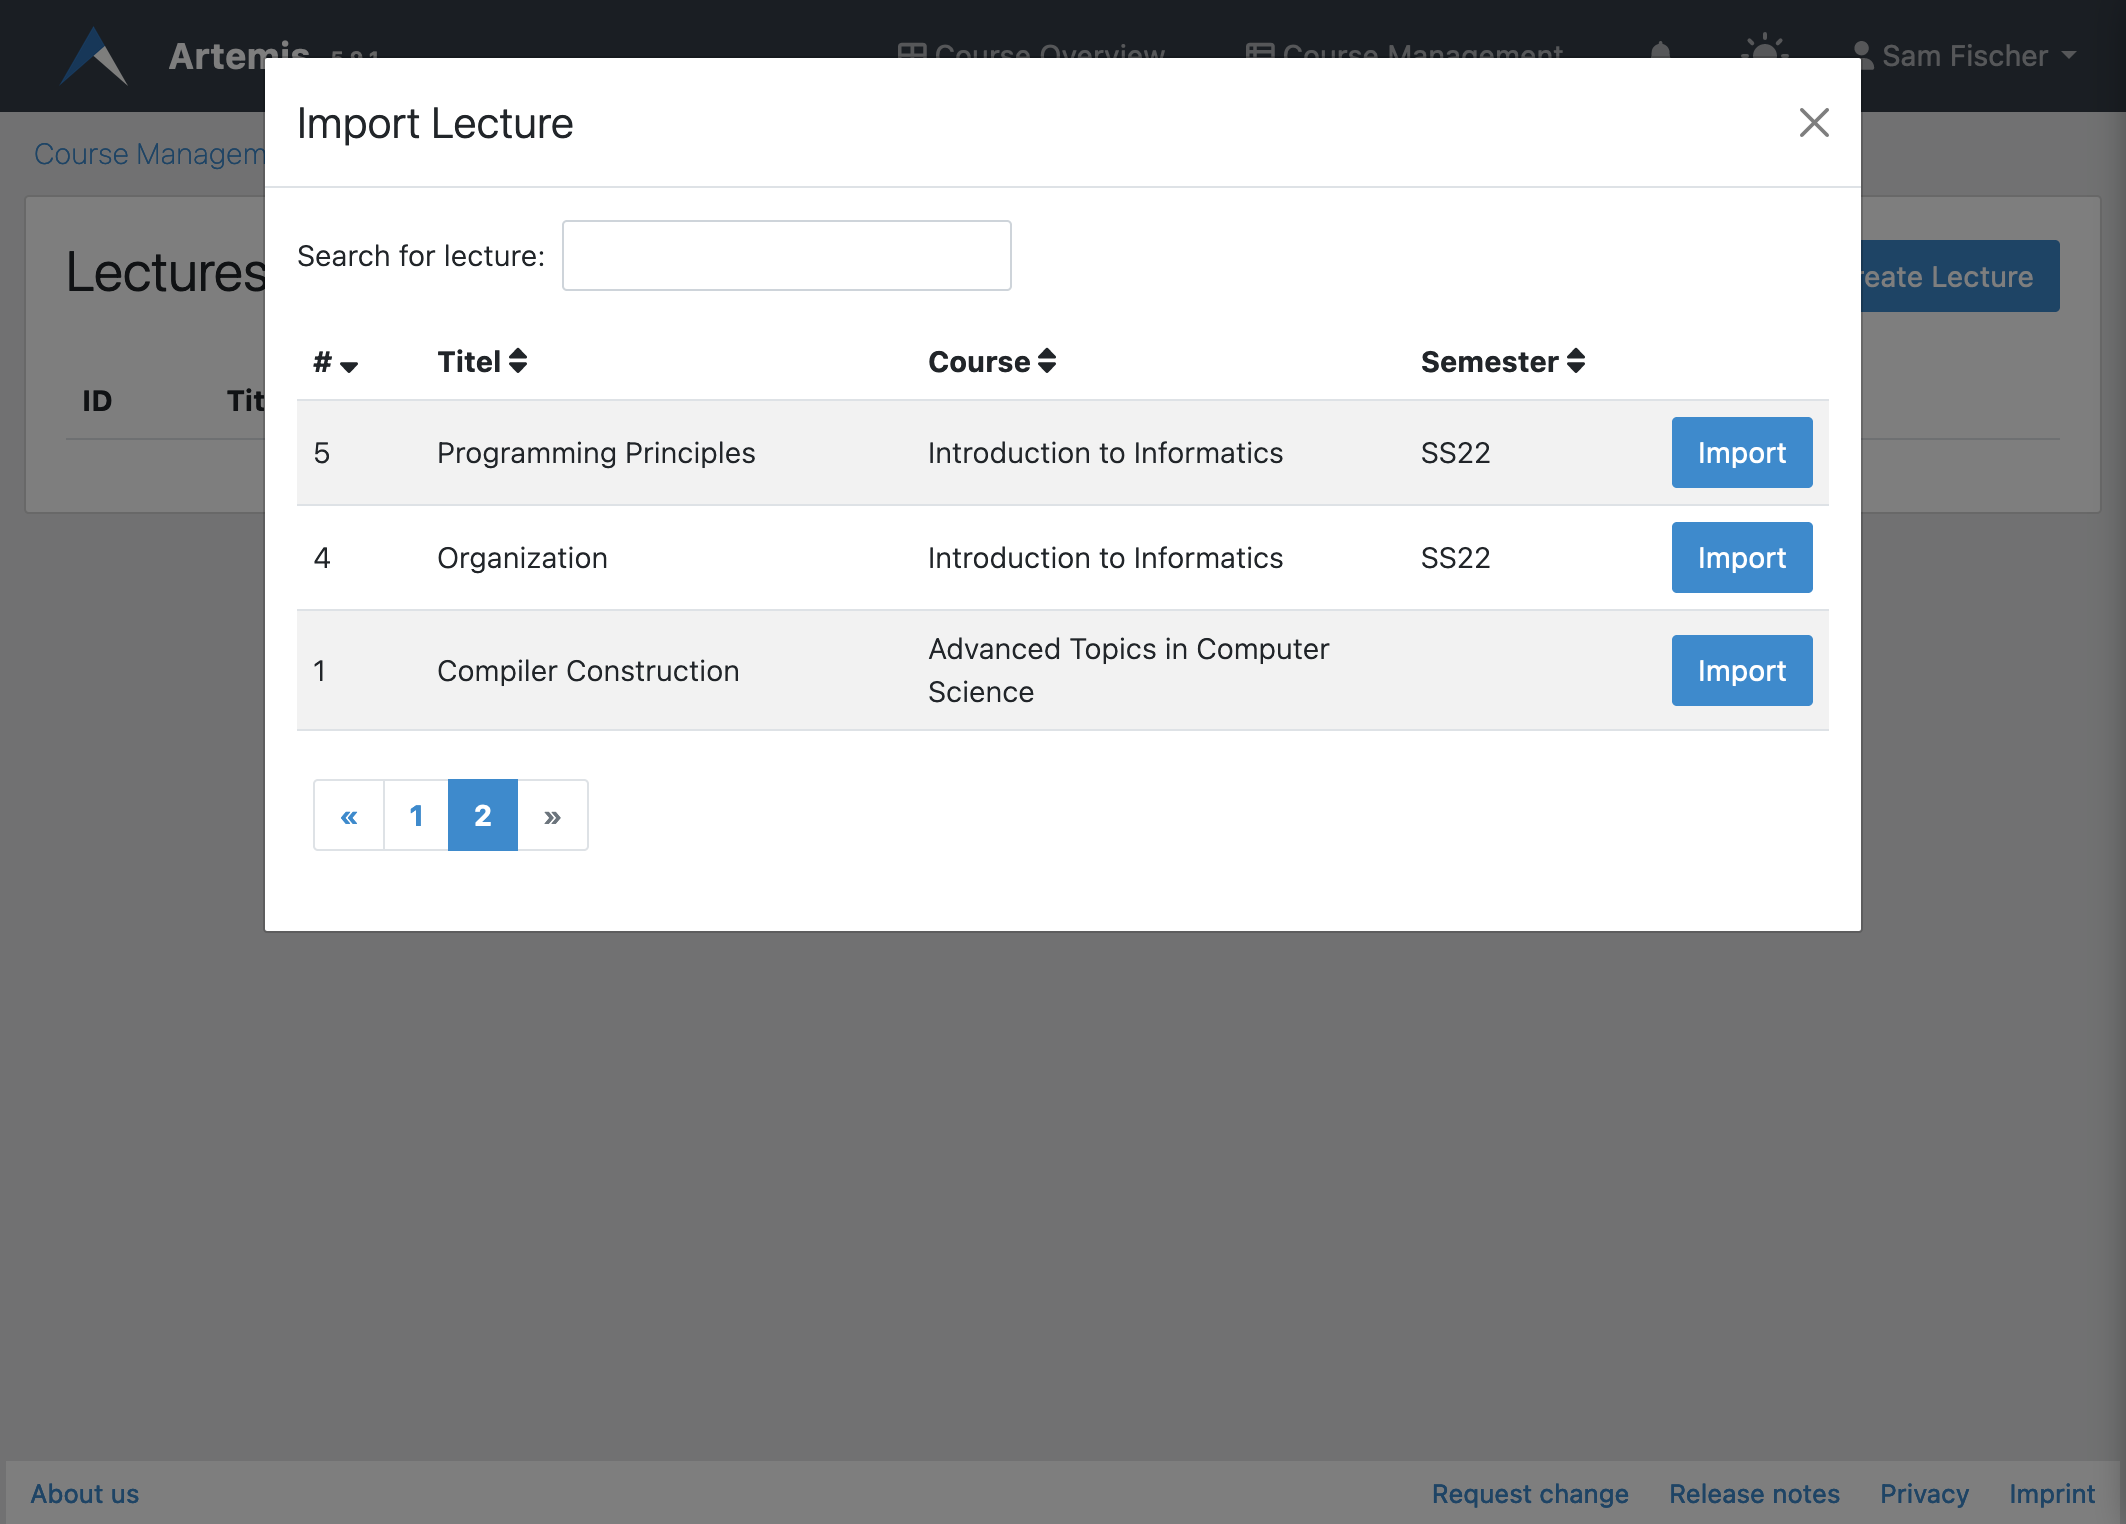Open the notifications bell icon

tap(1660, 50)
